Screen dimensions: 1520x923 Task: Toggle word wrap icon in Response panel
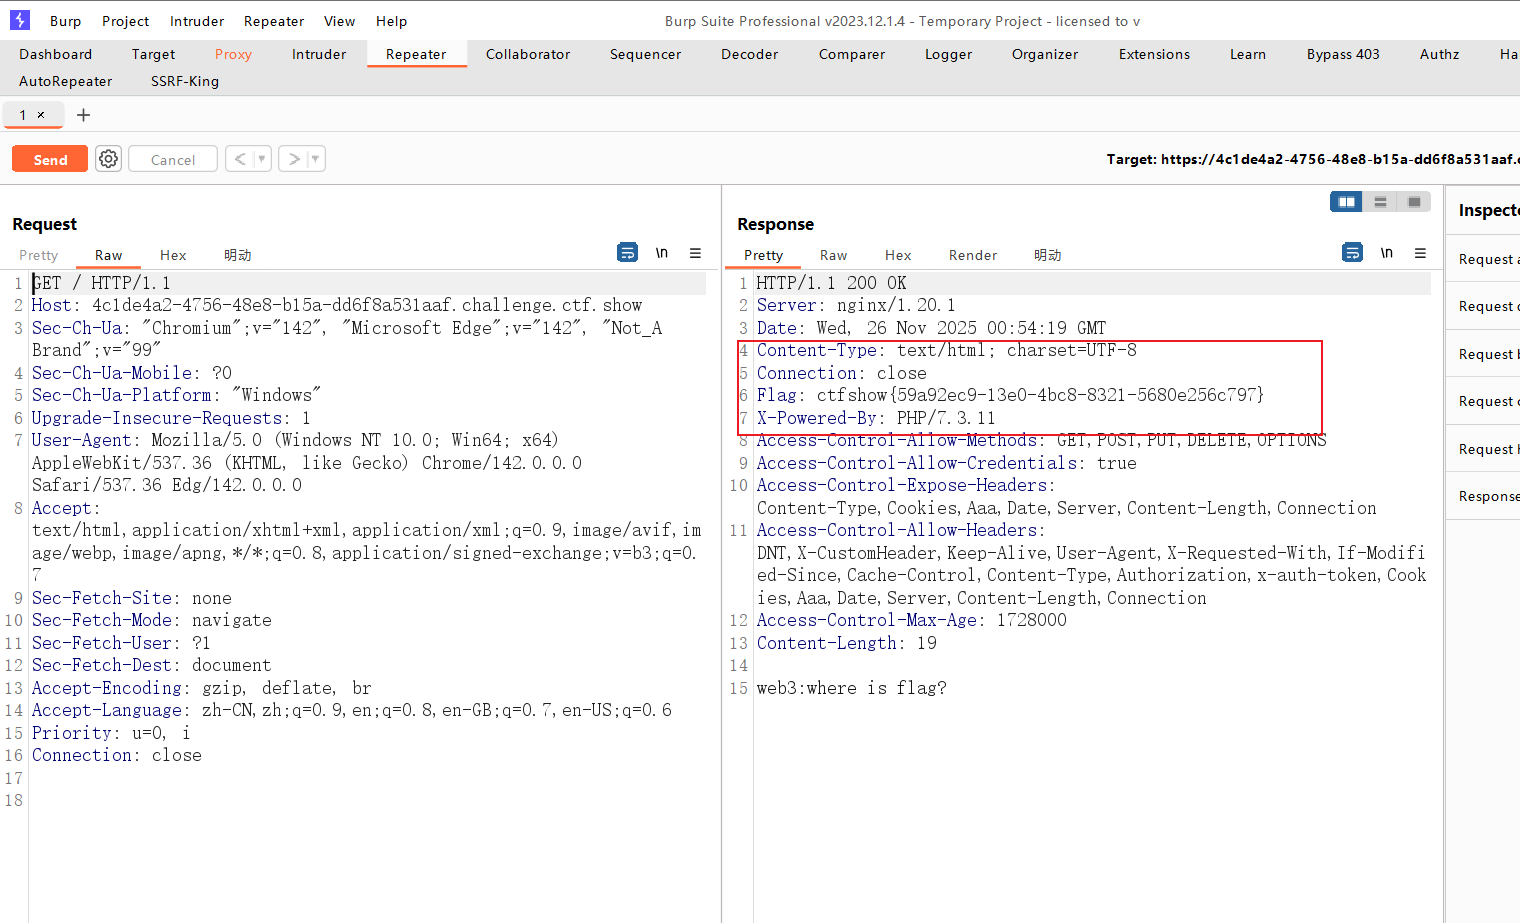(x=1352, y=253)
